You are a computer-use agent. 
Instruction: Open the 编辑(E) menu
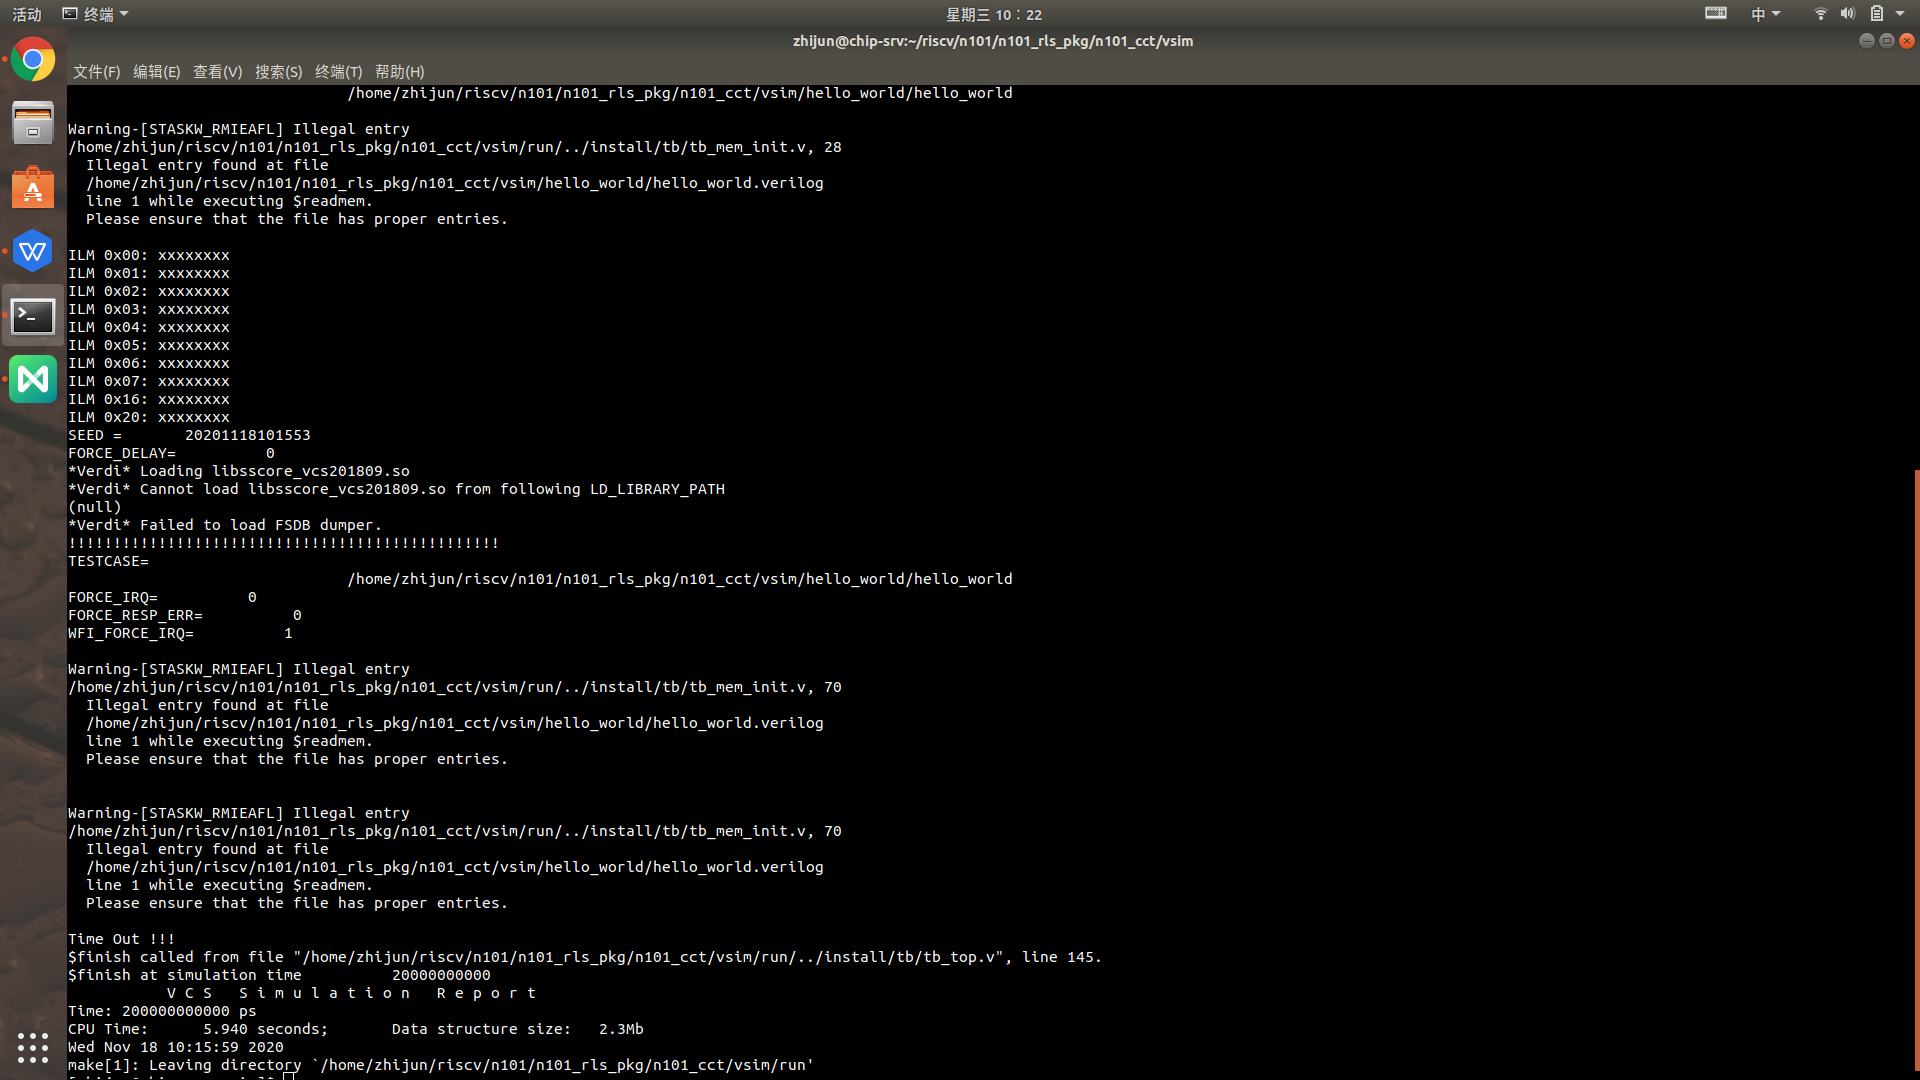click(157, 72)
